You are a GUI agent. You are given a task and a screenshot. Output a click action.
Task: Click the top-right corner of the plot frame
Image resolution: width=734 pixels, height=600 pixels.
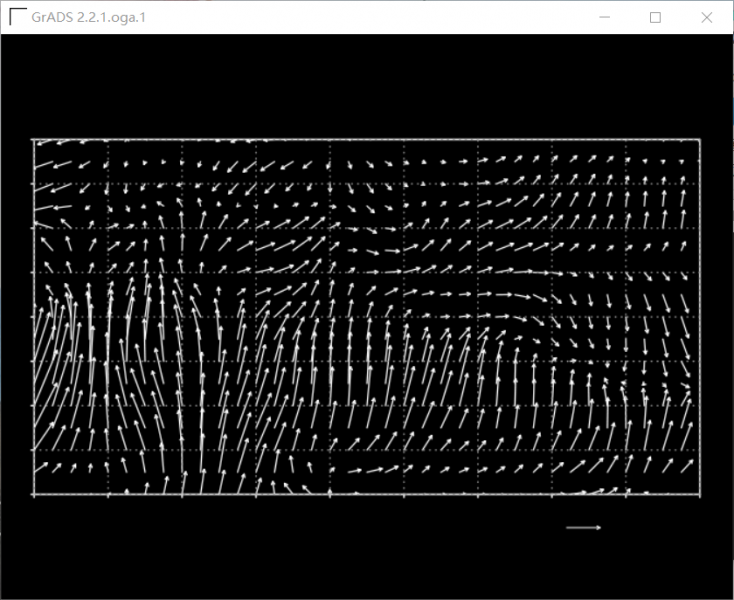point(700,140)
